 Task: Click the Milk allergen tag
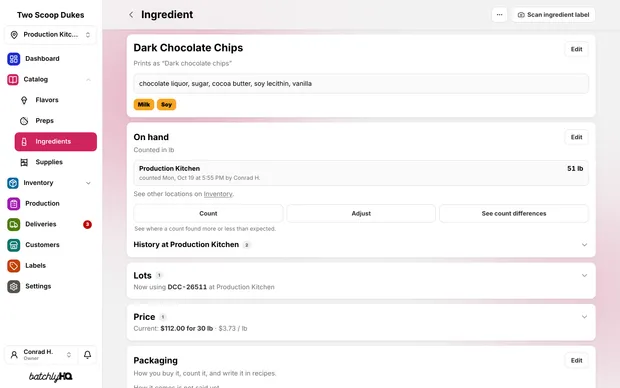pyautogui.click(x=144, y=105)
